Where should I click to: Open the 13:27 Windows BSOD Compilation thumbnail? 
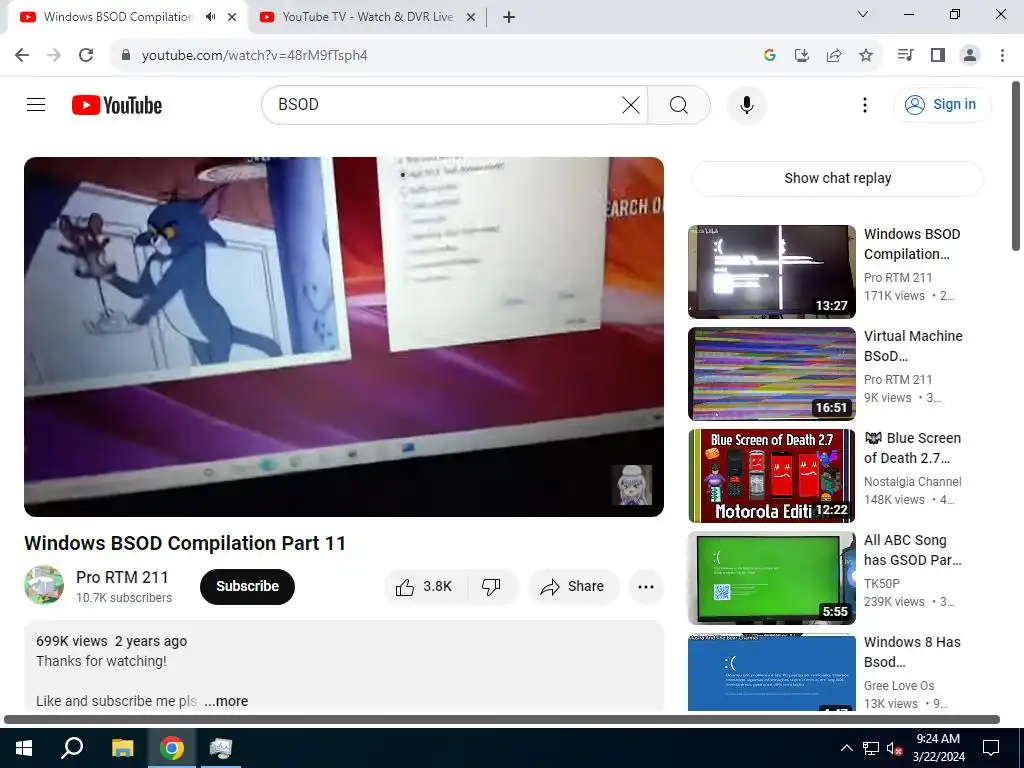point(771,271)
